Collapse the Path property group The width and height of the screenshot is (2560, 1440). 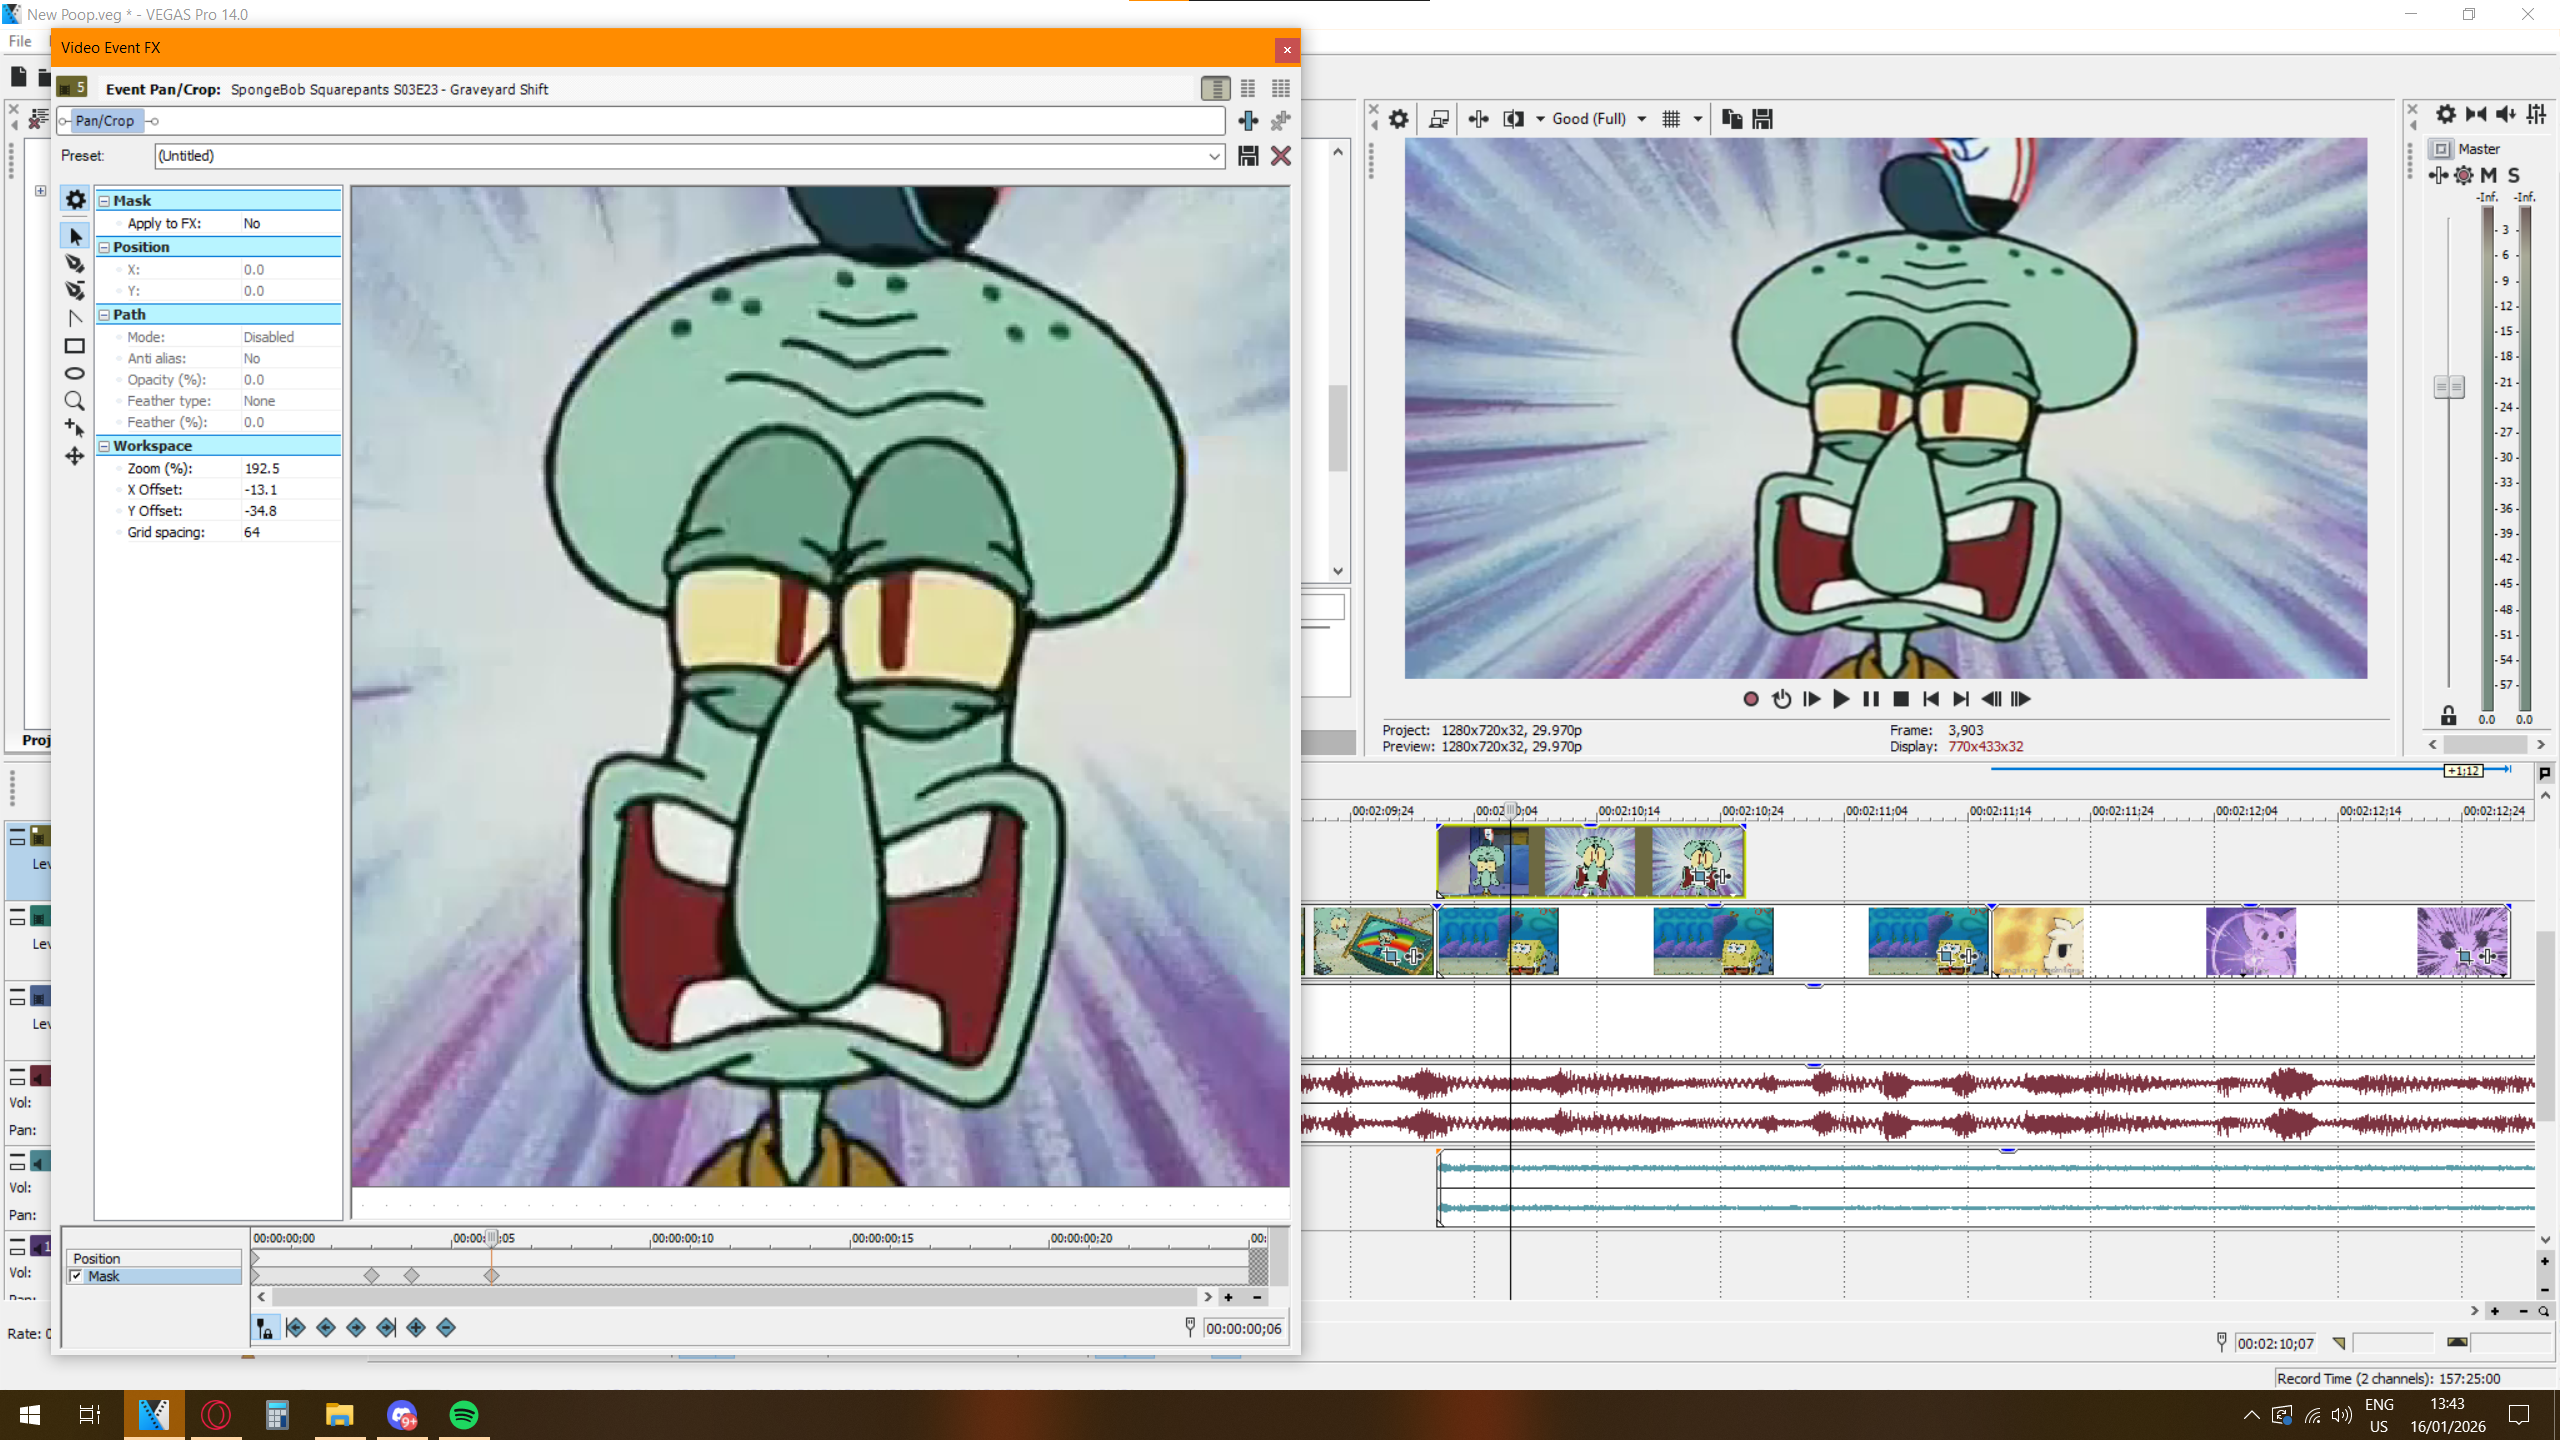104,315
